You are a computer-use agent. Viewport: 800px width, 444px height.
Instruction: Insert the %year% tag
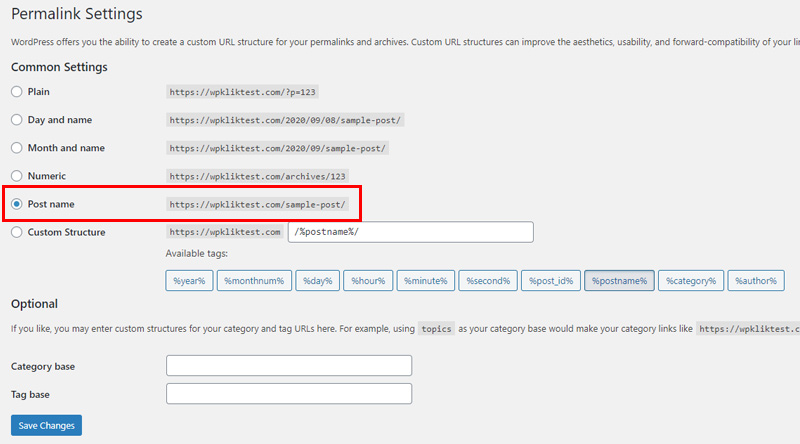[x=189, y=281]
